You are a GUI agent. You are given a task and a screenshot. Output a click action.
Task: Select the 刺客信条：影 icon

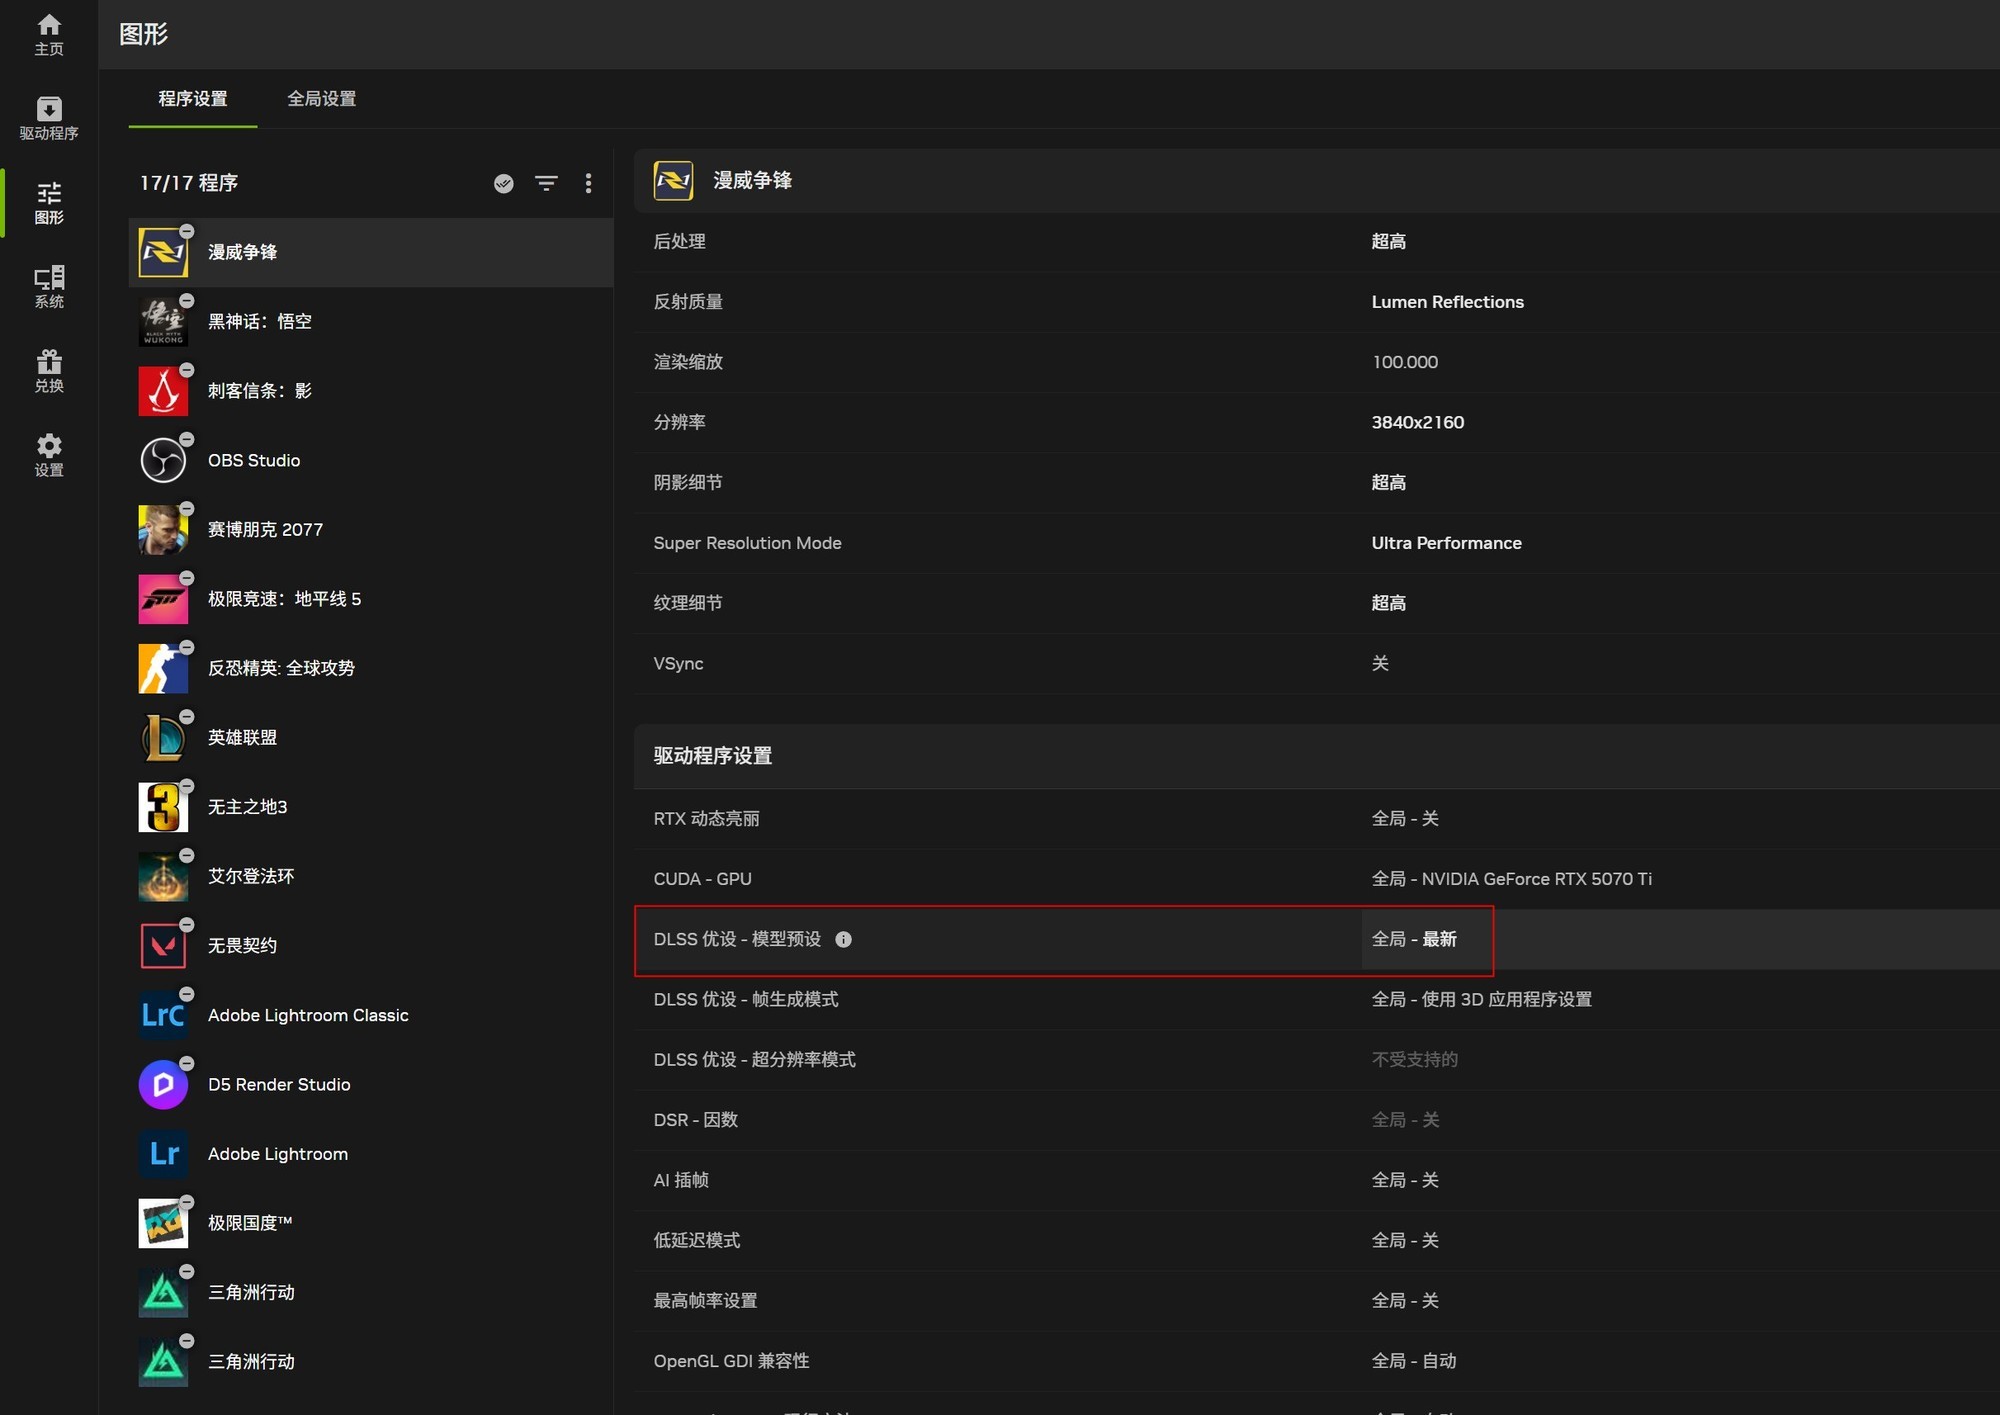click(163, 390)
